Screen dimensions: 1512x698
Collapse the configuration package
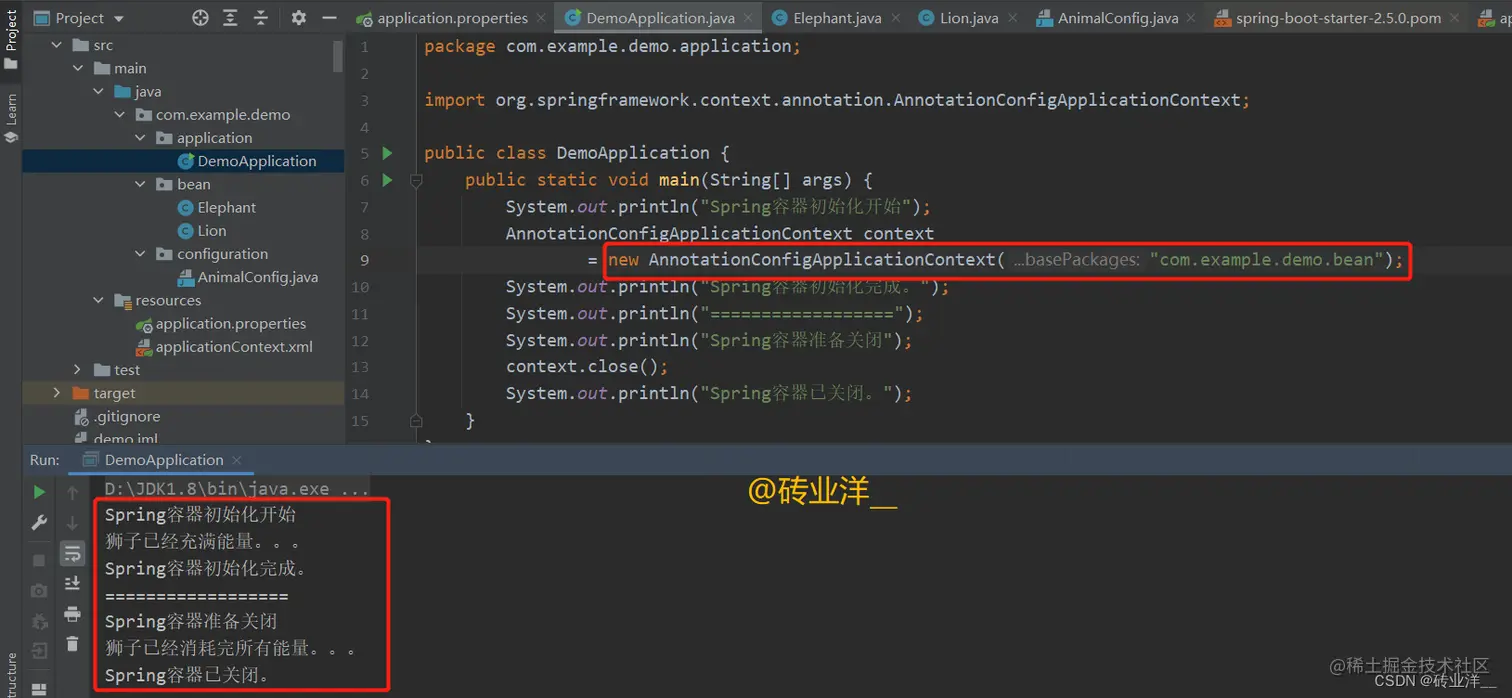[x=140, y=254]
